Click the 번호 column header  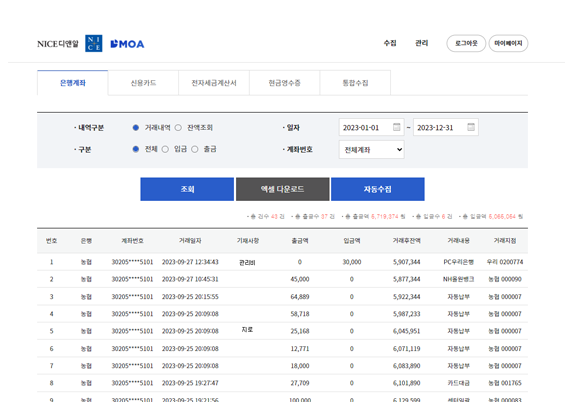tap(51, 241)
